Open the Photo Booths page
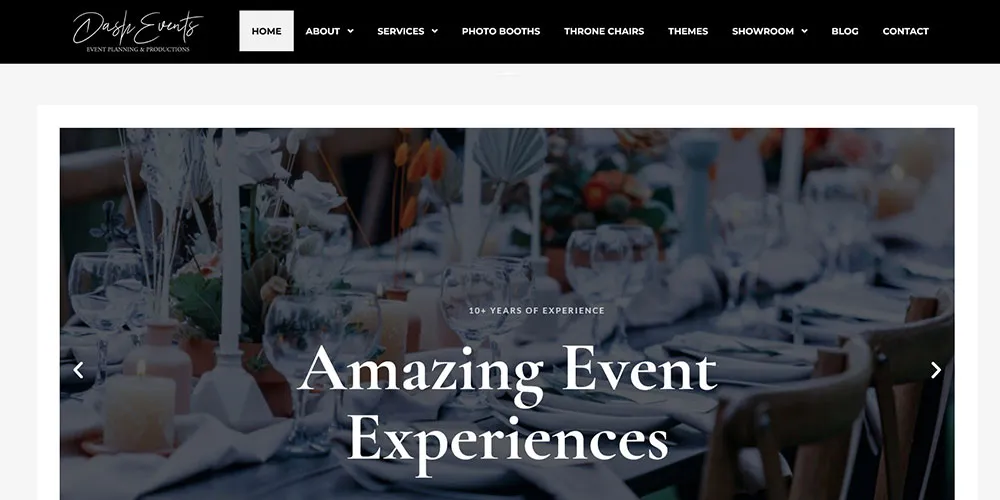This screenshot has width=1000, height=500. coord(501,31)
